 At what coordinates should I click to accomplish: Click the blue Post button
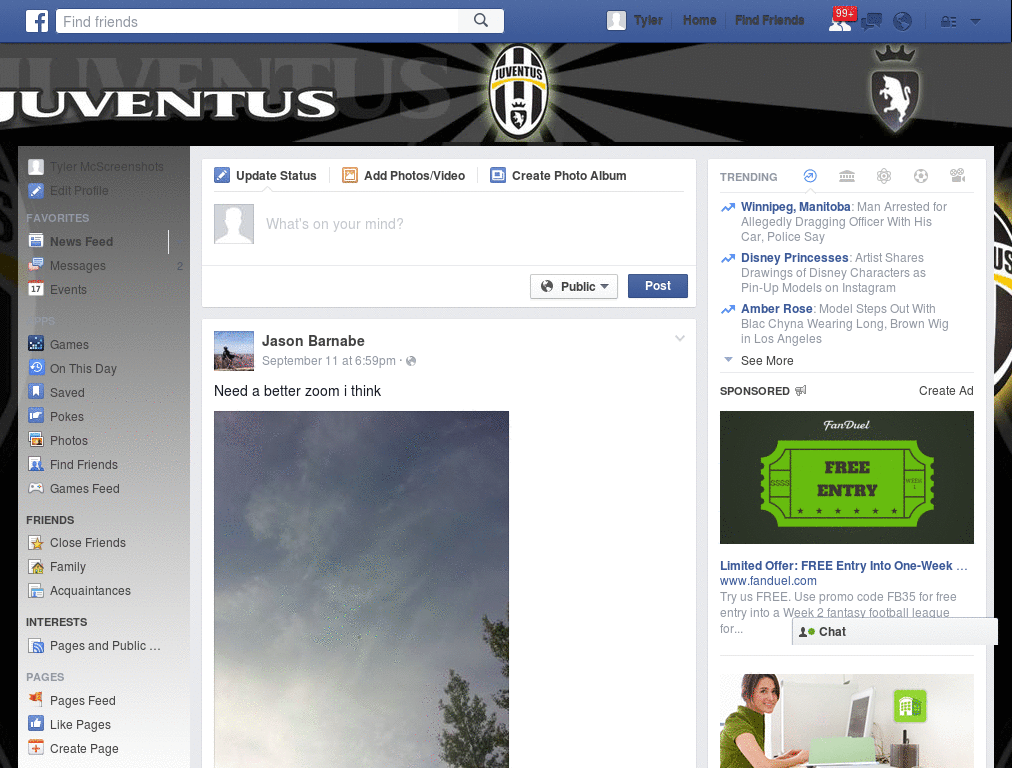(x=658, y=286)
